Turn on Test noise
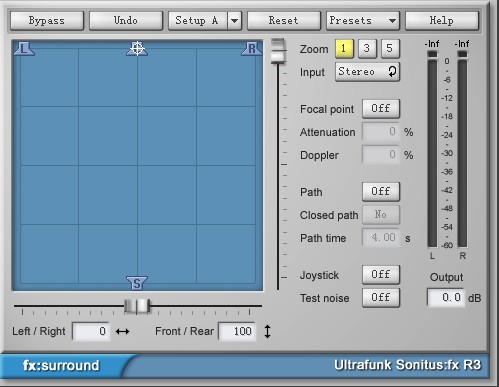This screenshot has width=499, height=387. tap(381, 298)
